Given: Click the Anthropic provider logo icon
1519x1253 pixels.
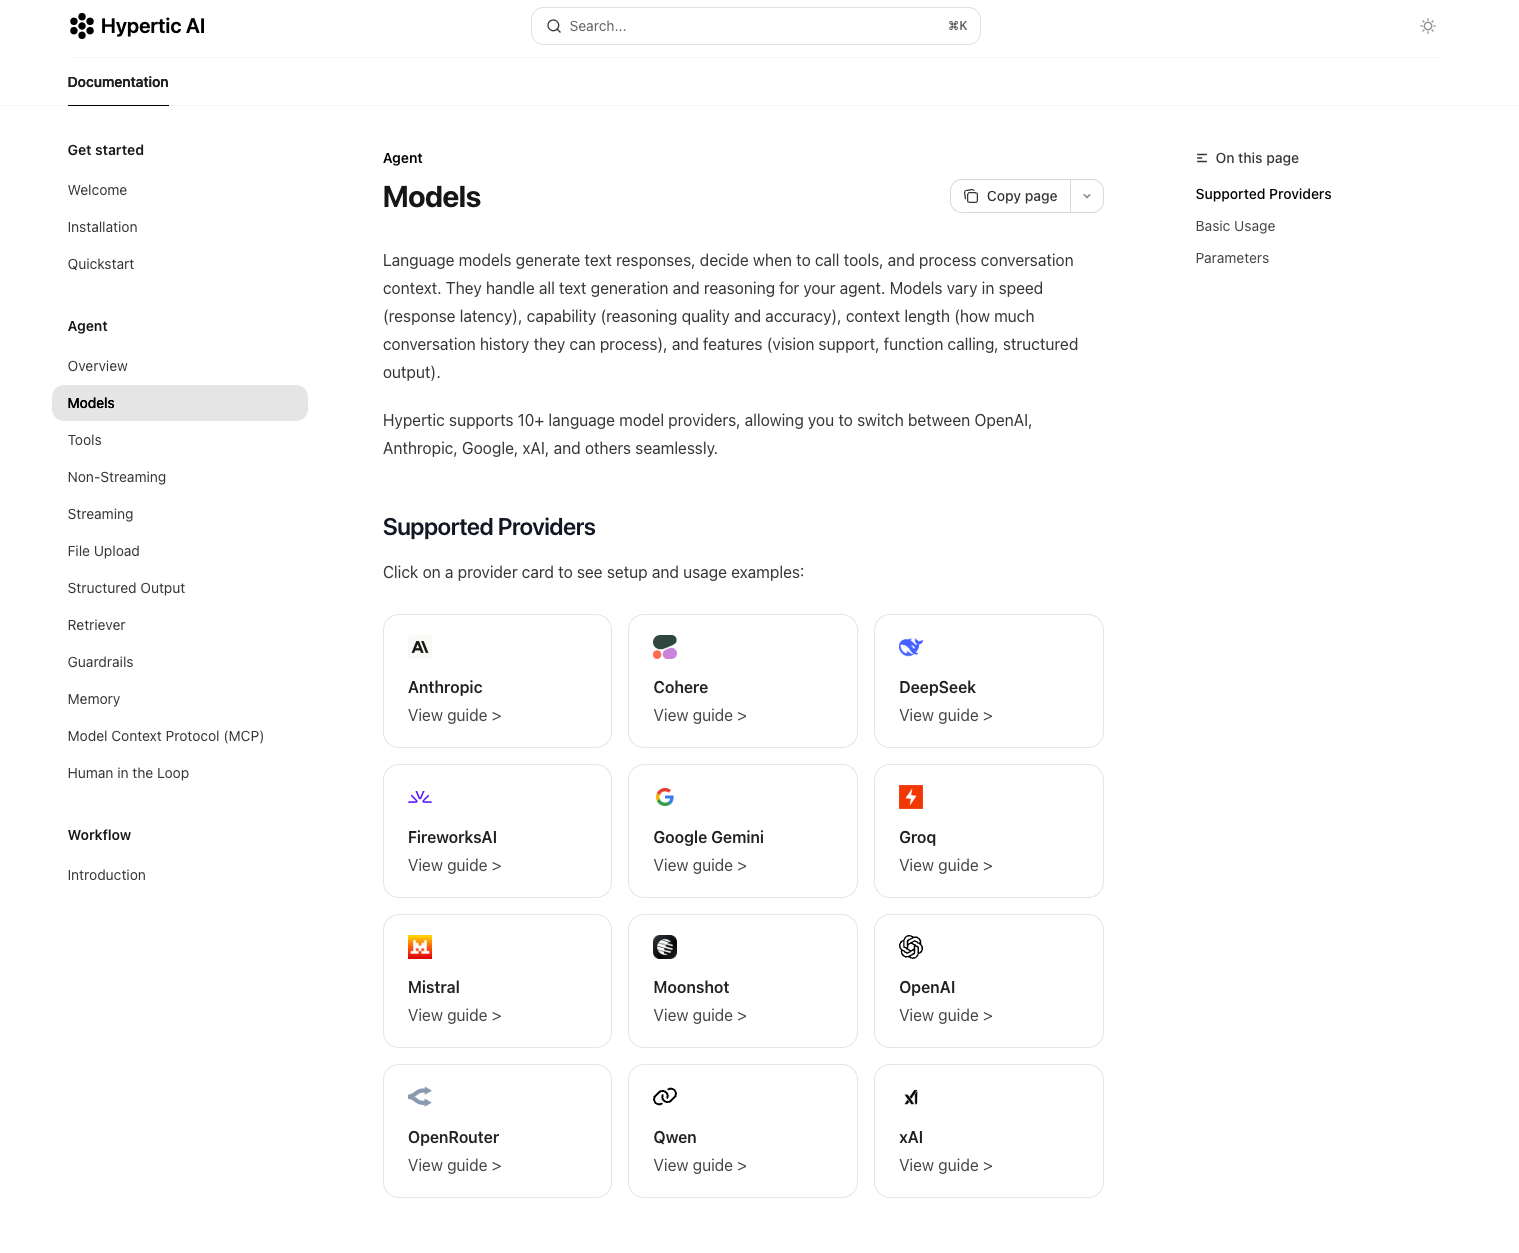Looking at the screenshot, I should (x=420, y=647).
